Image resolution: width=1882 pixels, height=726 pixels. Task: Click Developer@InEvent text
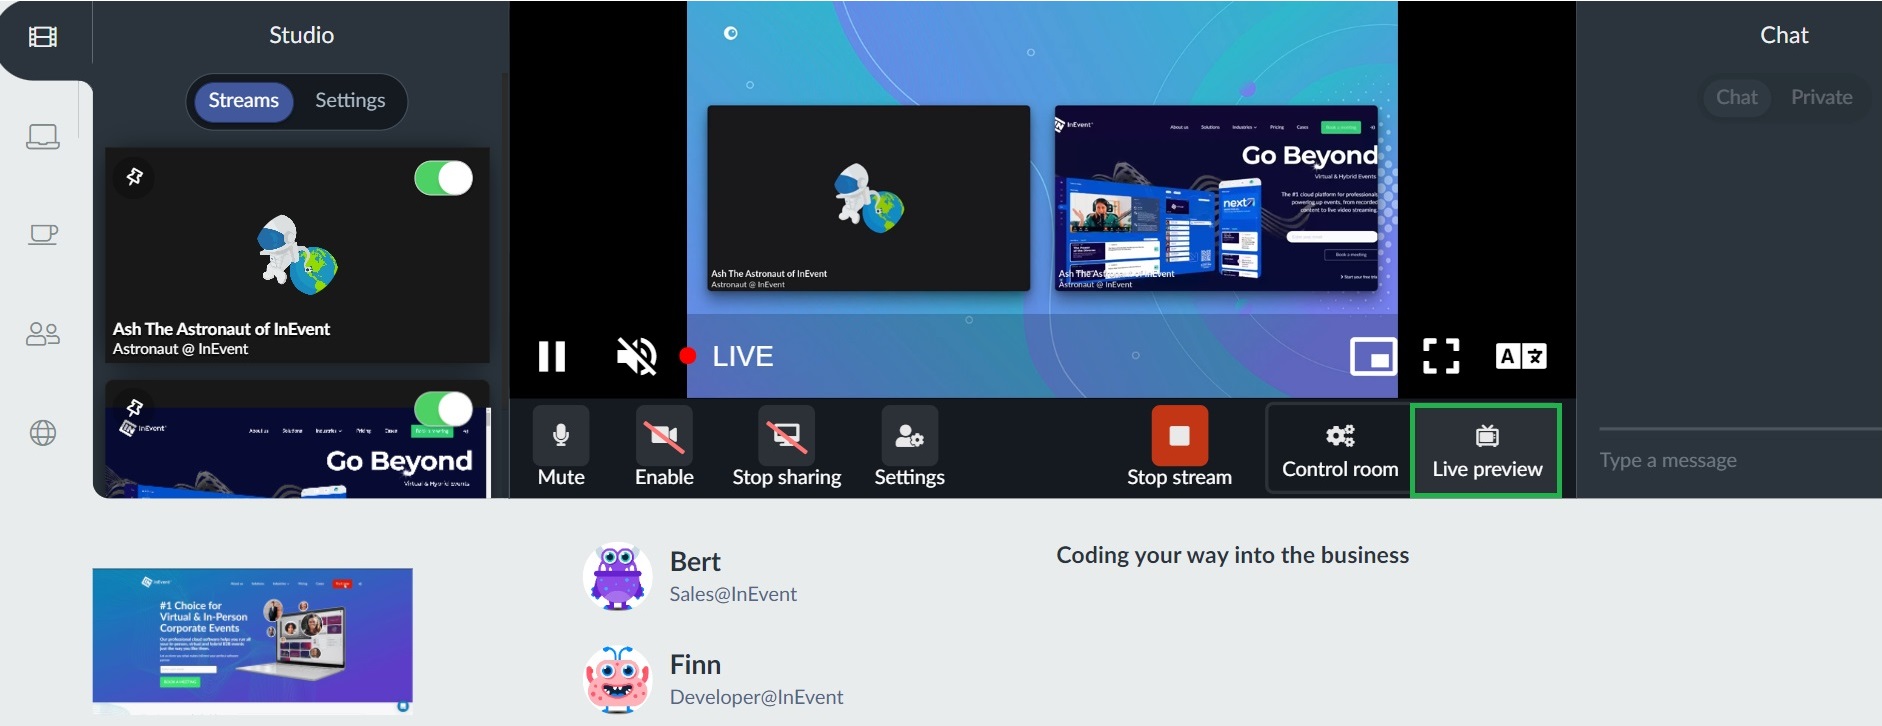pos(756,697)
